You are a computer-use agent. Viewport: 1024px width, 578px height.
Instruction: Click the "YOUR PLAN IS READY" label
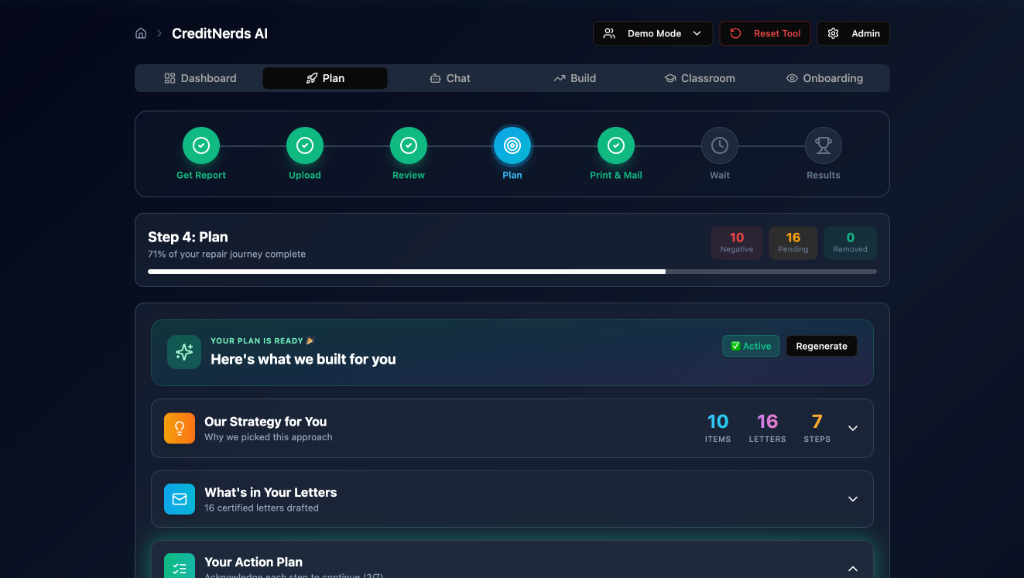(257, 341)
